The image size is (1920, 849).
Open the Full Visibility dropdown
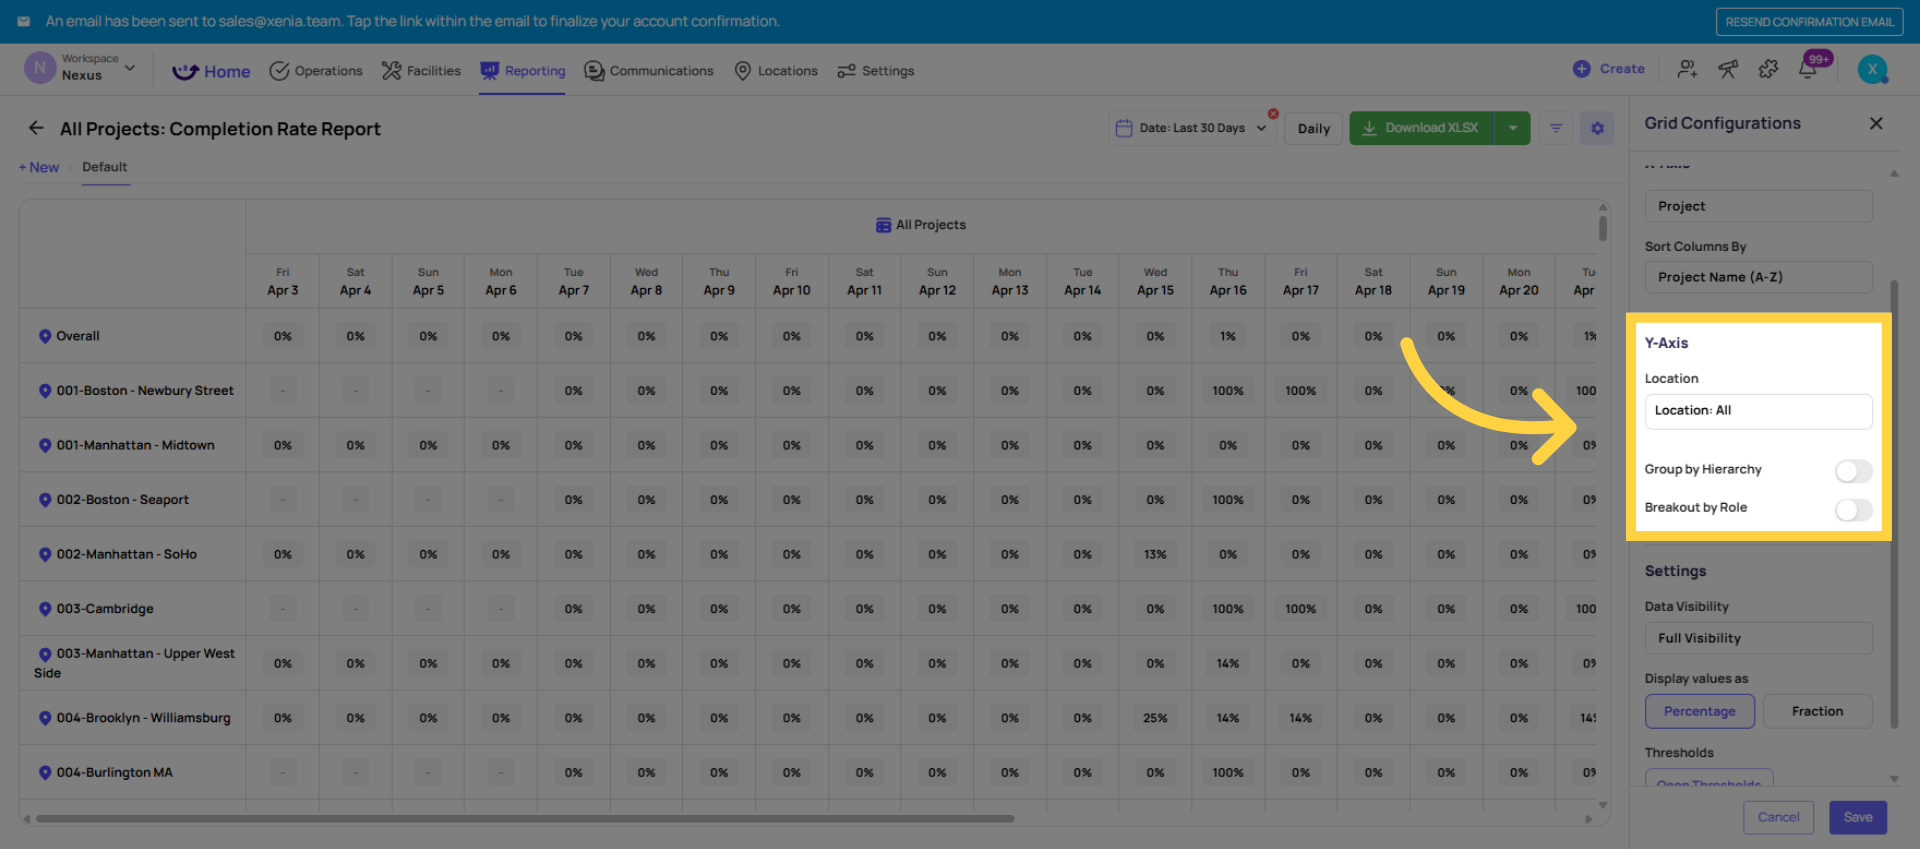click(1758, 638)
